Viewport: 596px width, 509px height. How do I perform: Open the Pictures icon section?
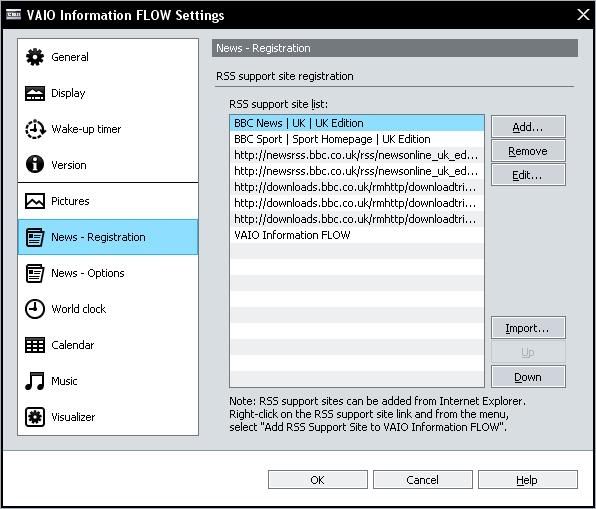point(35,201)
